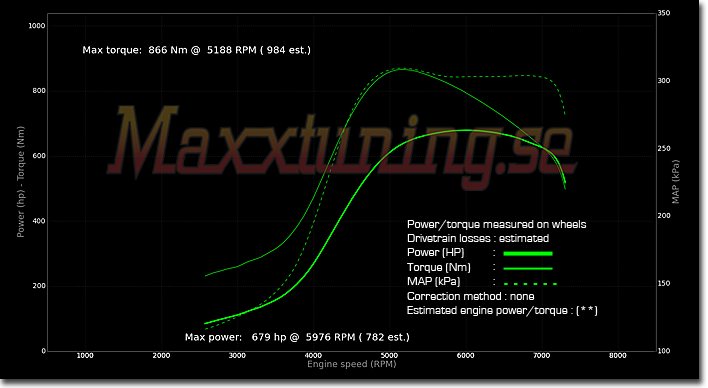Click the 350 tick label on MAP axis
This screenshot has width=708, height=388.
point(664,14)
